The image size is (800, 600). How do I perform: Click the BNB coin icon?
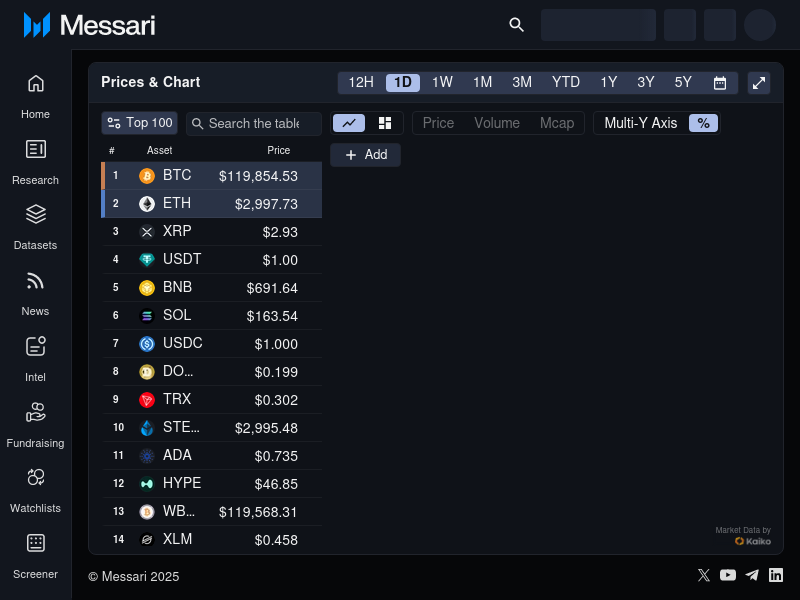(x=147, y=288)
